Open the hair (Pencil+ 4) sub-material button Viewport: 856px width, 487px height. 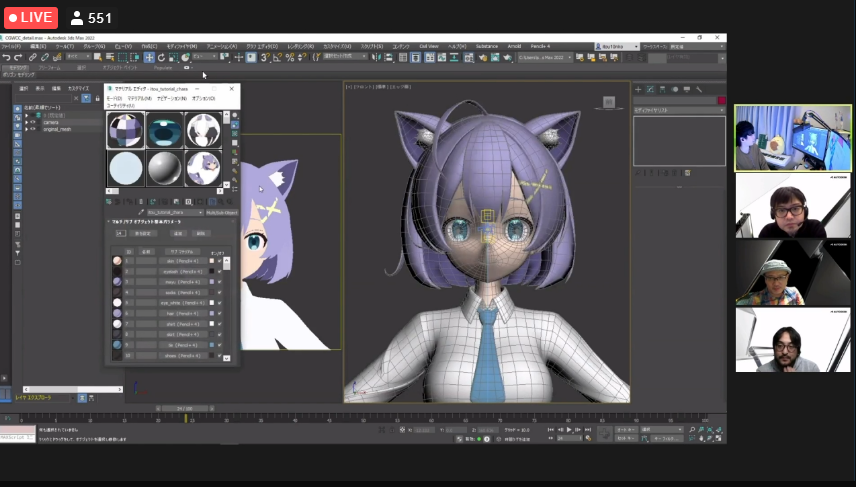click(183, 313)
